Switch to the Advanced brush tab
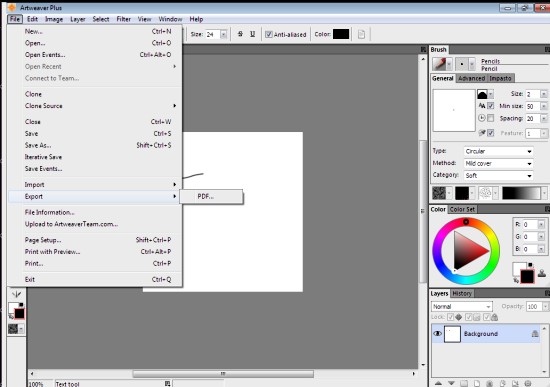 (x=471, y=78)
